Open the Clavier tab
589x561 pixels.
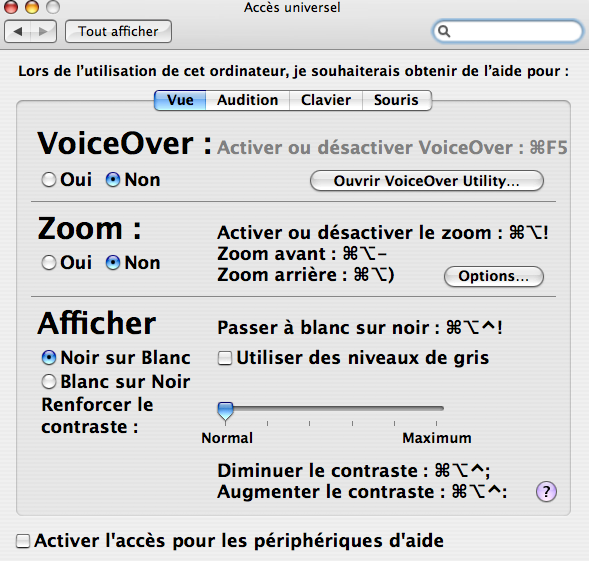click(326, 100)
